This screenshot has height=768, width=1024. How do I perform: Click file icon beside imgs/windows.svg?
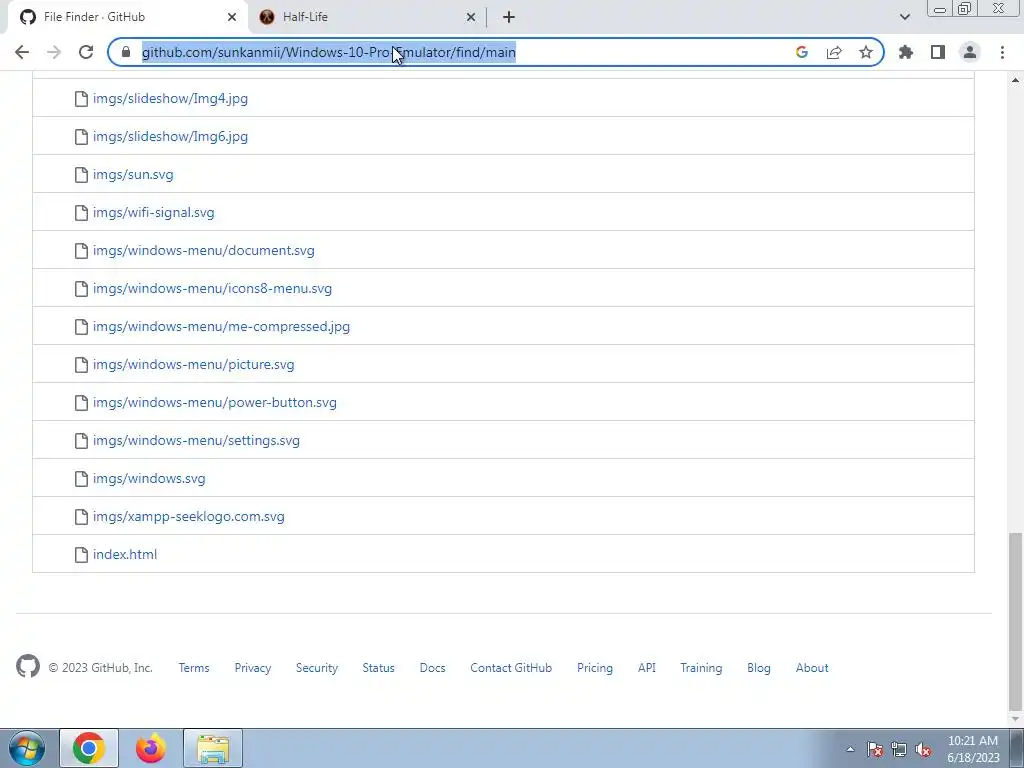coord(81,479)
